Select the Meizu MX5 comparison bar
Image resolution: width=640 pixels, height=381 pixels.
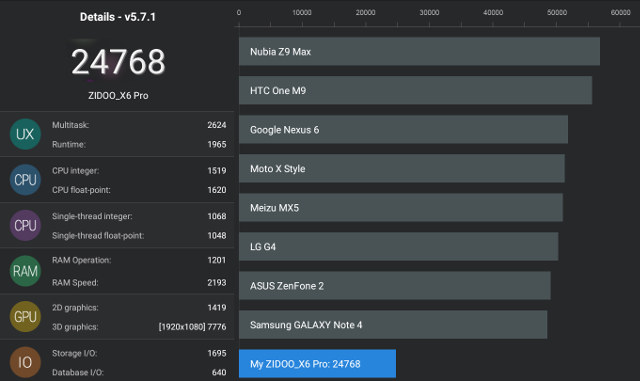[x=401, y=207]
